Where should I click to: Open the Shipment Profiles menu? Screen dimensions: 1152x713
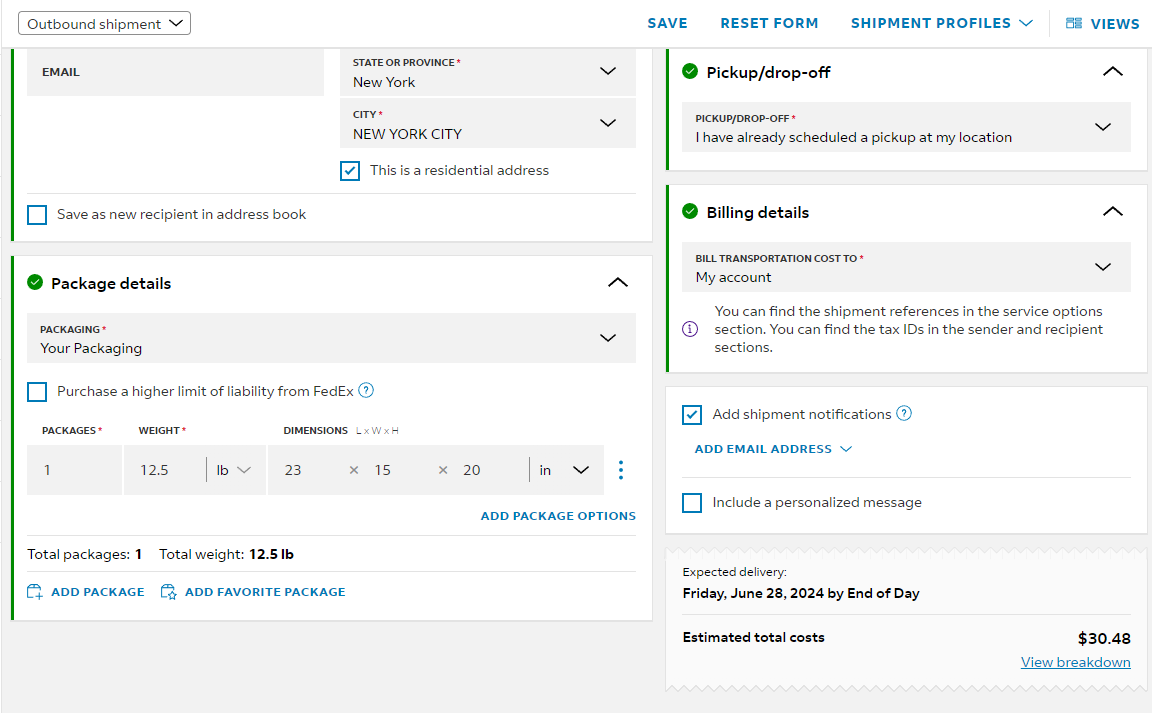[942, 24]
